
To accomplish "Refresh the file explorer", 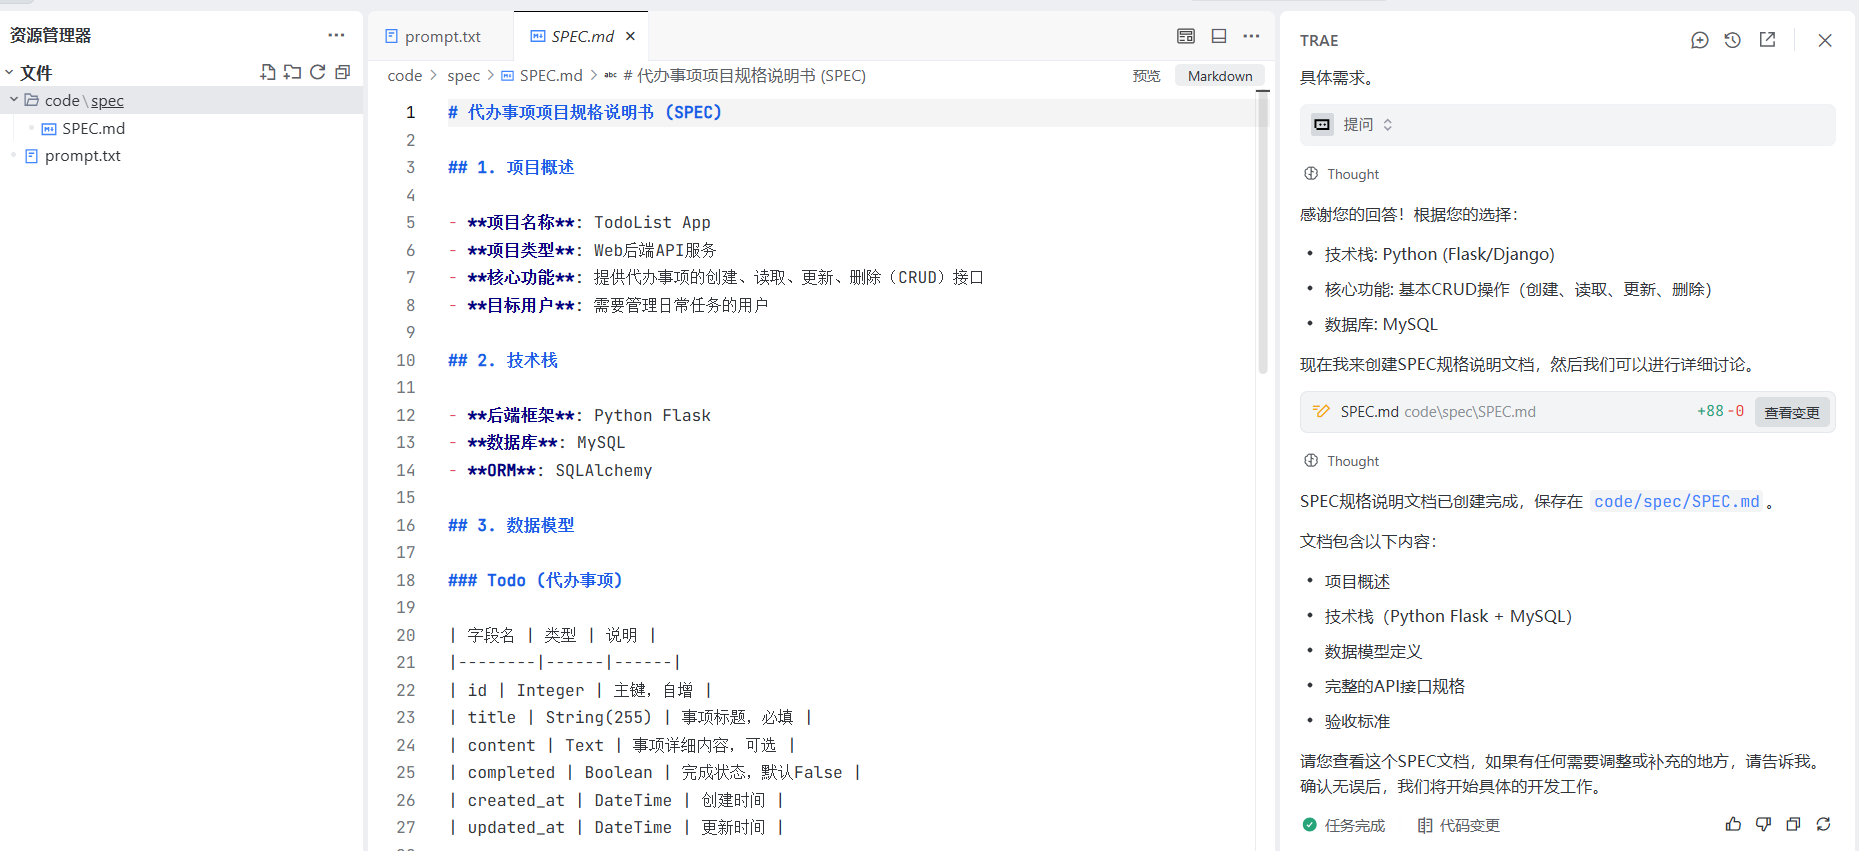I will coord(317,72).
